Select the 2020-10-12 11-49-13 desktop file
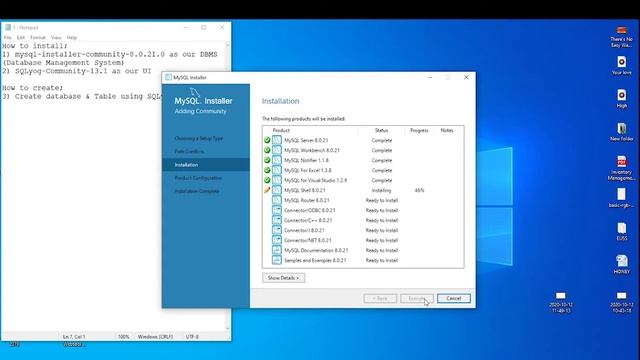 pos(560,302)
